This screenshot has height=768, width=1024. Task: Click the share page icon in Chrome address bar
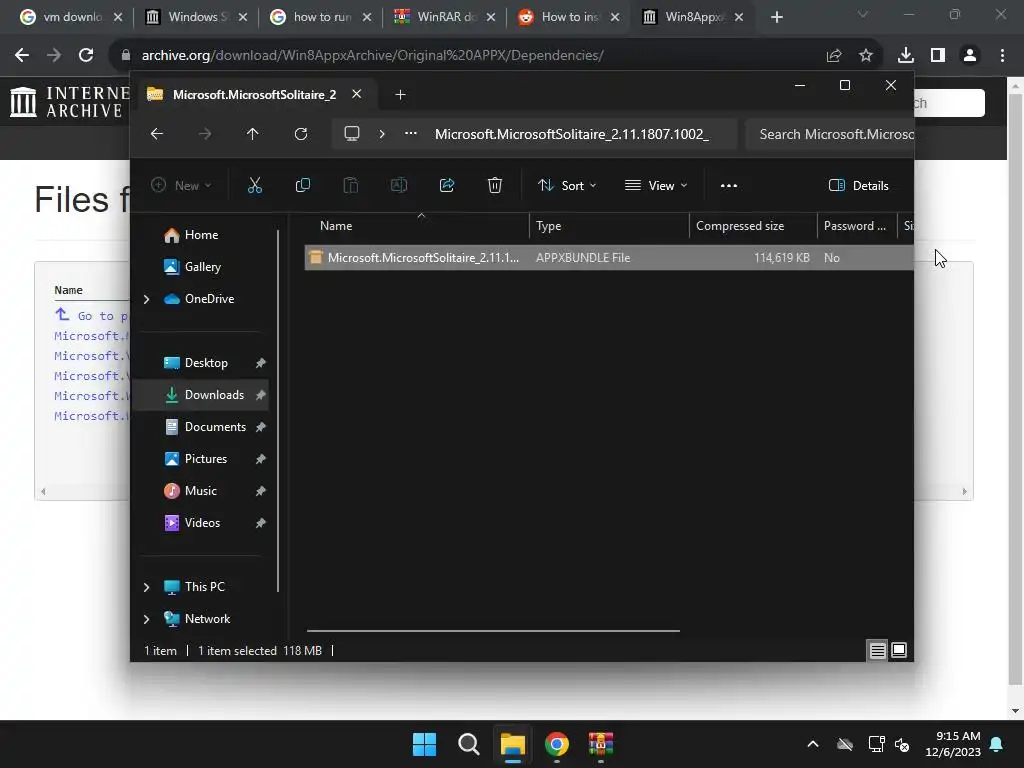click(834, 56)
